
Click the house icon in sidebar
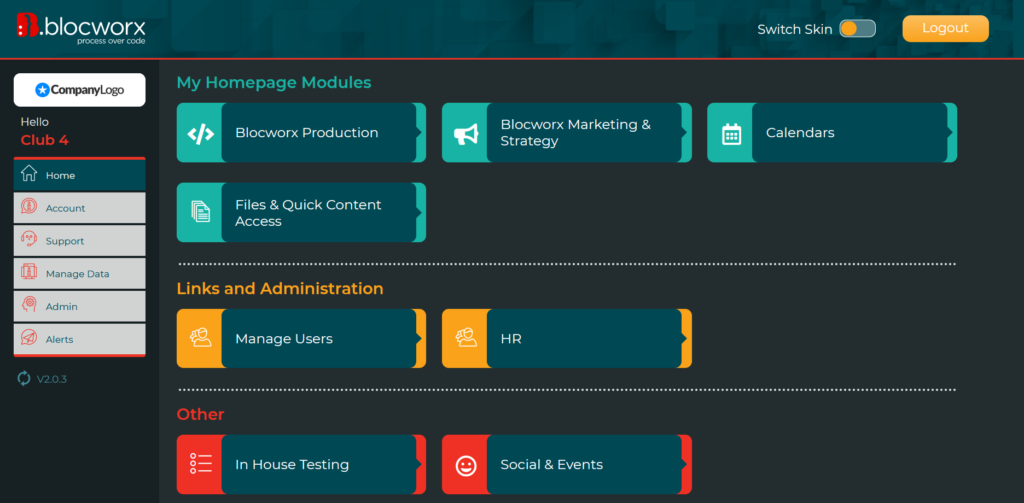(29, 174)
